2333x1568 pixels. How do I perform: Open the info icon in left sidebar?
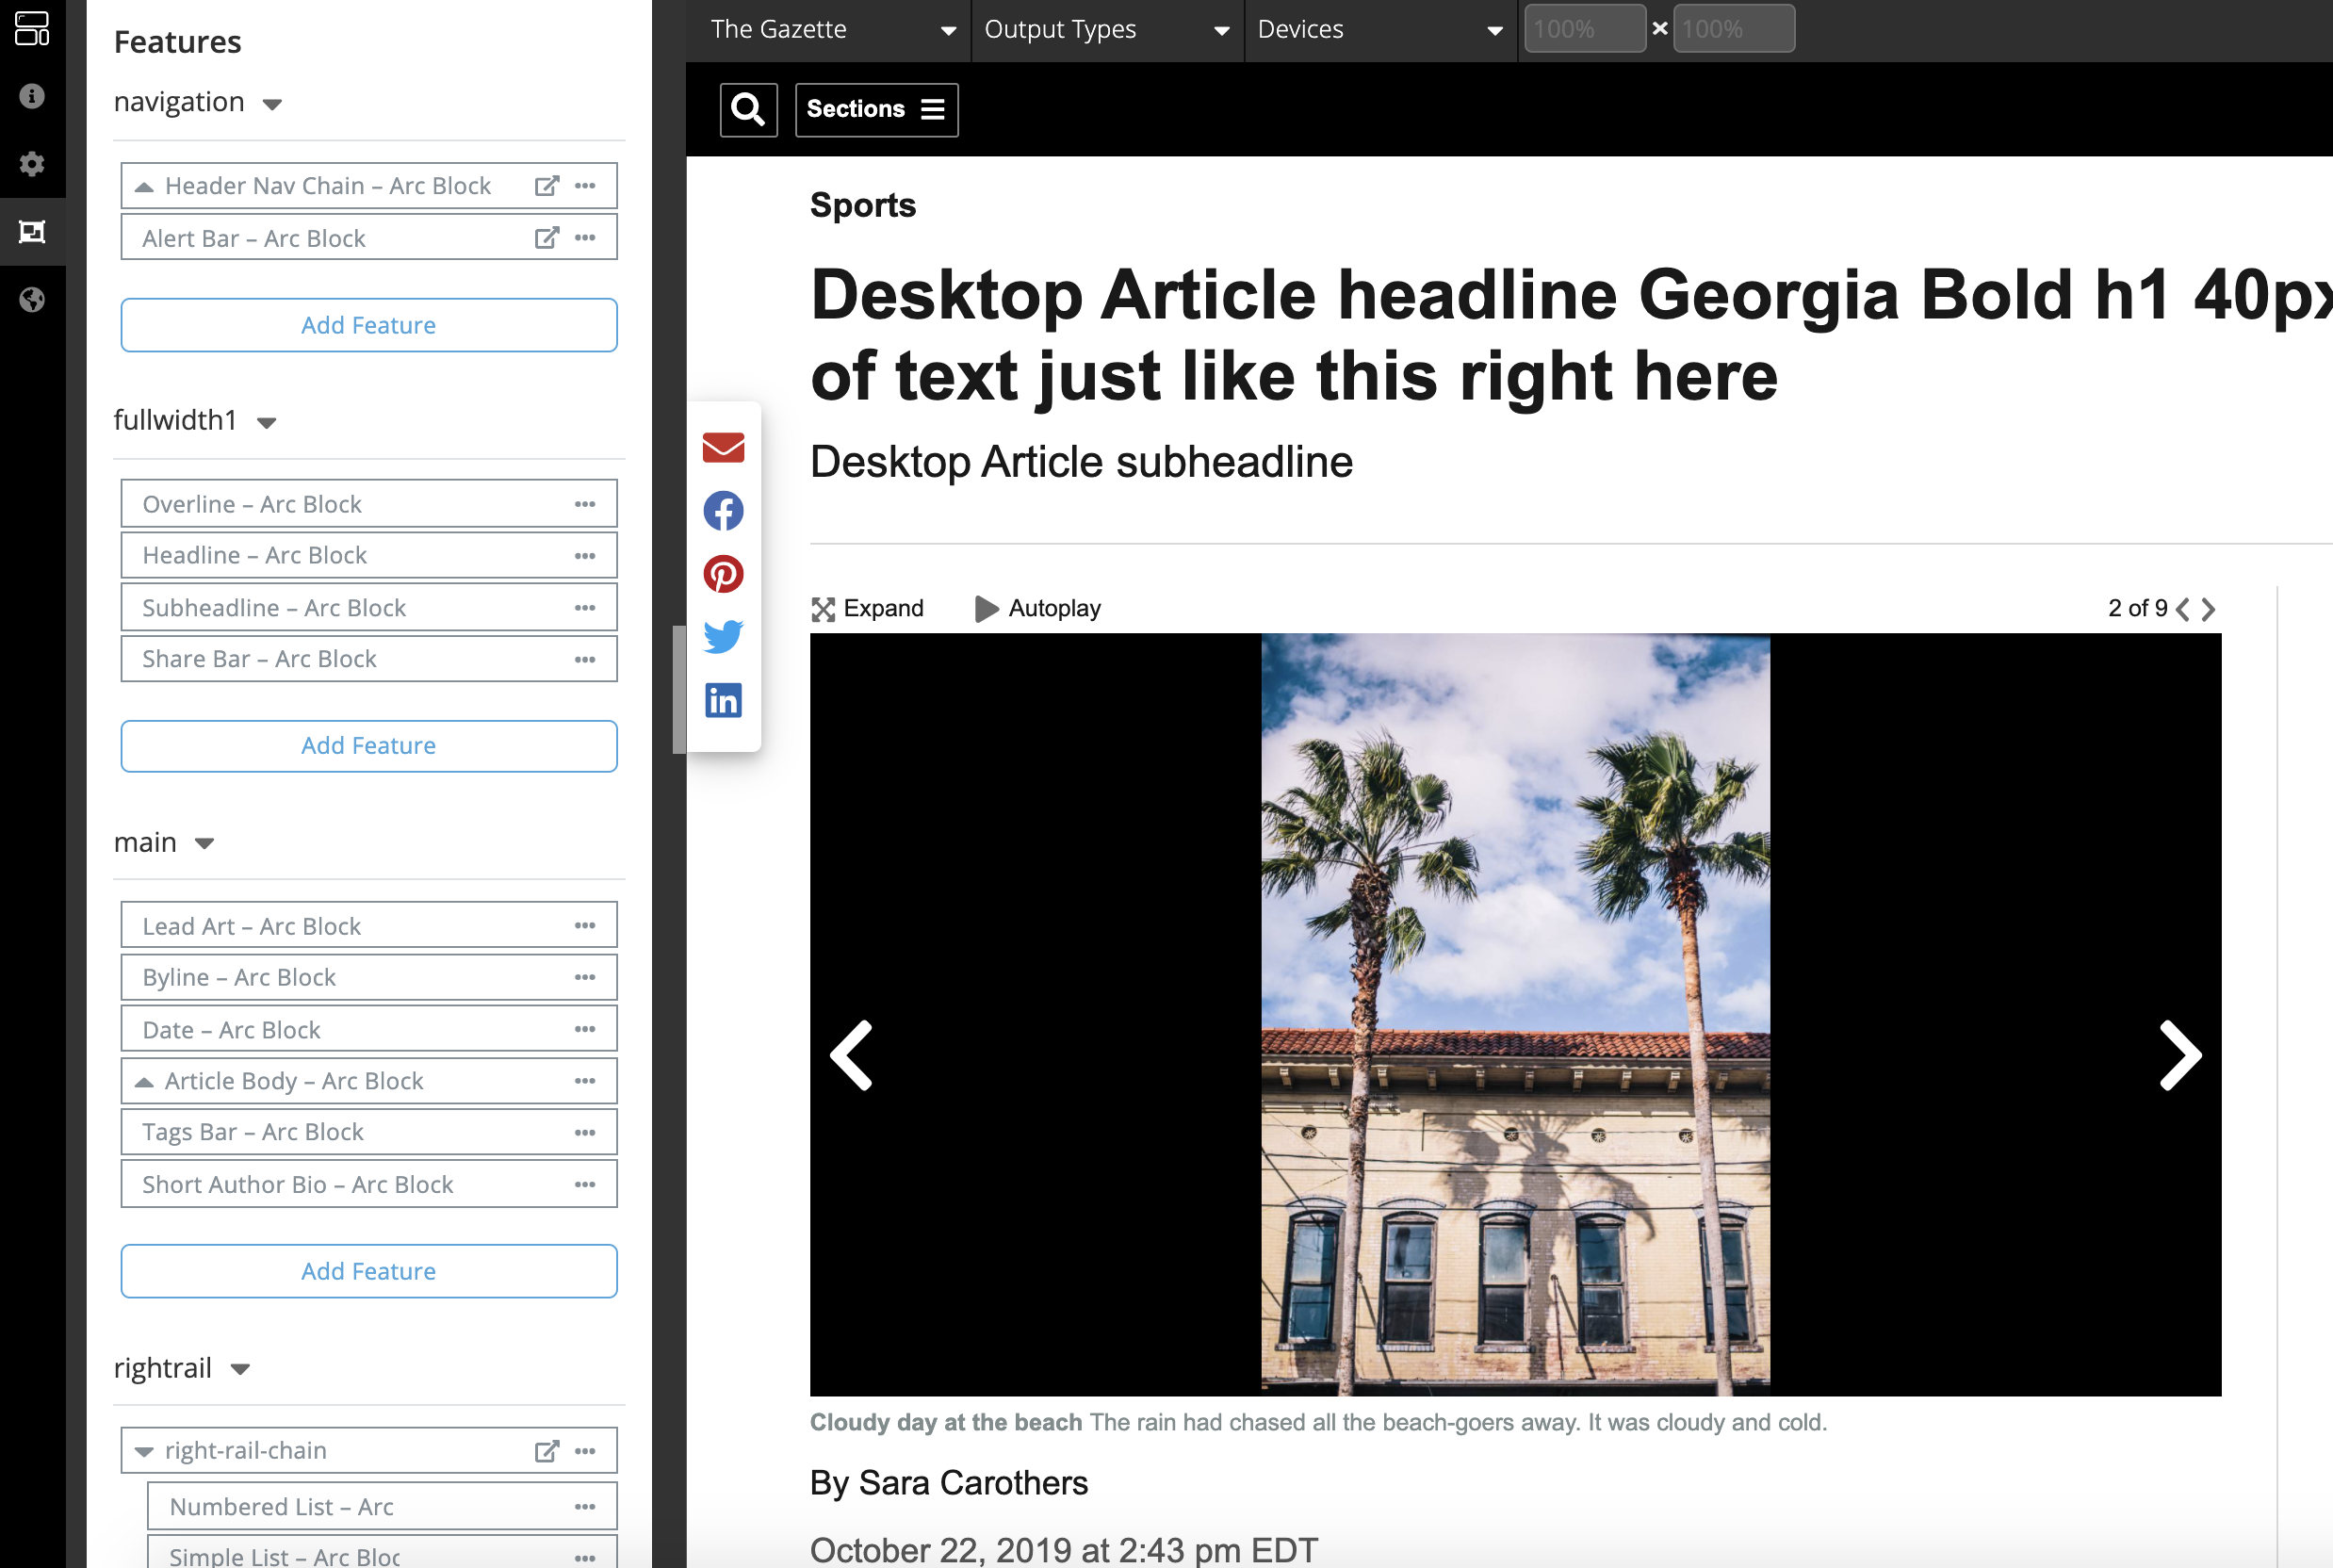tap(32, 96)
